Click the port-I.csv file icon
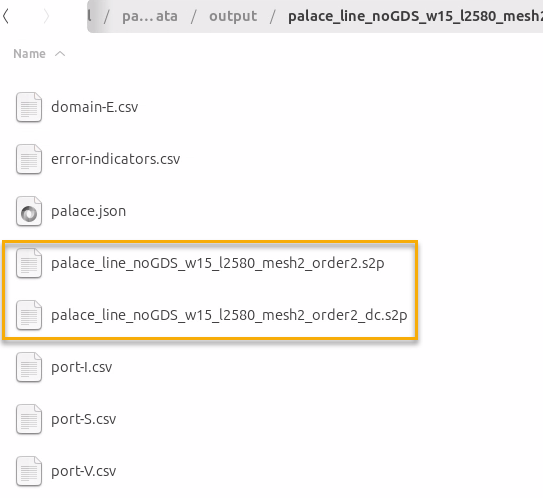 (x=29, y=367)
